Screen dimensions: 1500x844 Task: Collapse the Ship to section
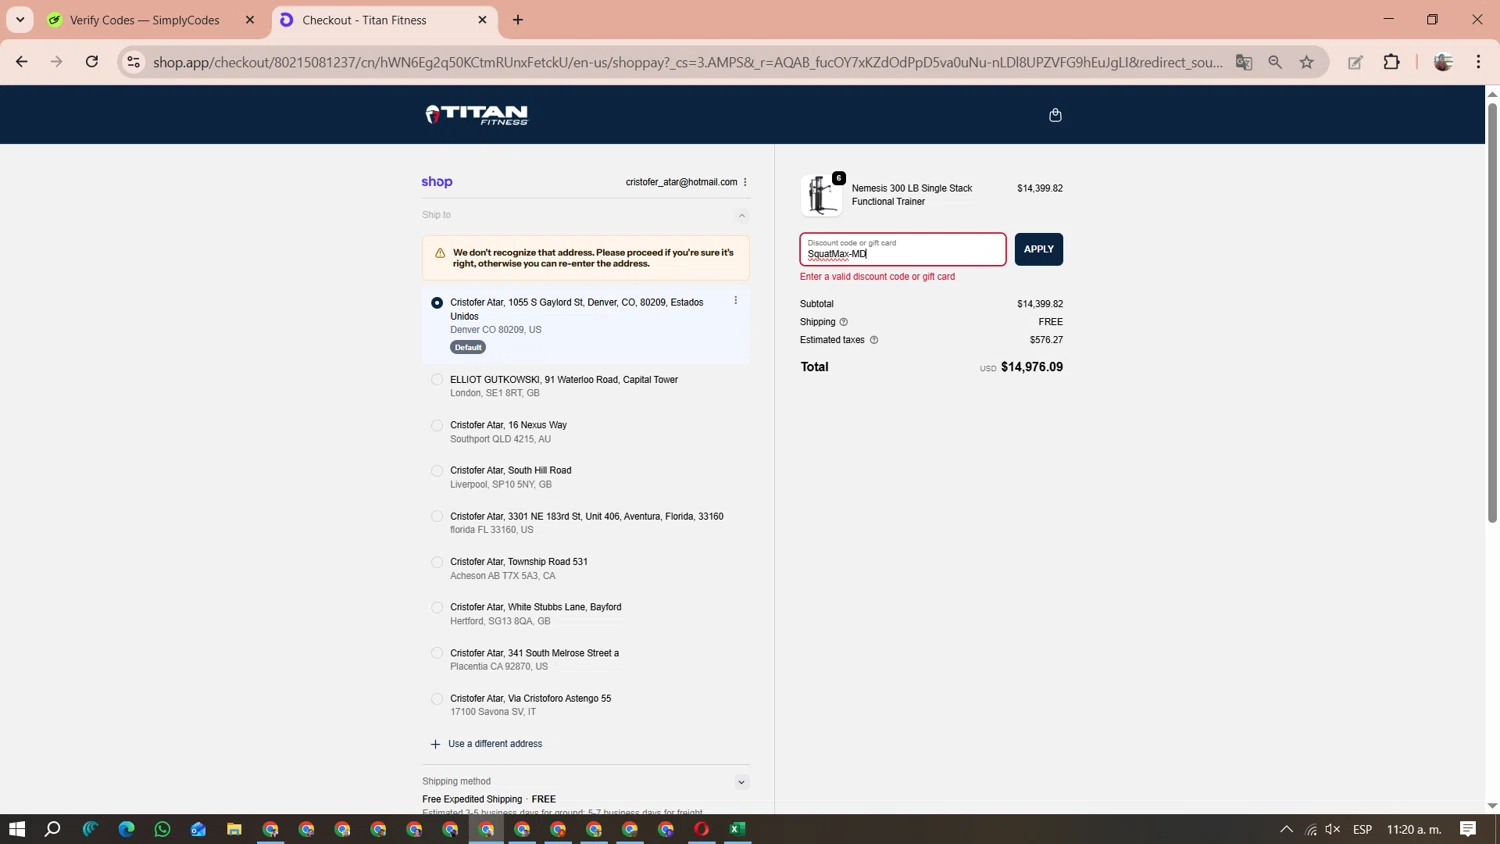coord(742,215)
